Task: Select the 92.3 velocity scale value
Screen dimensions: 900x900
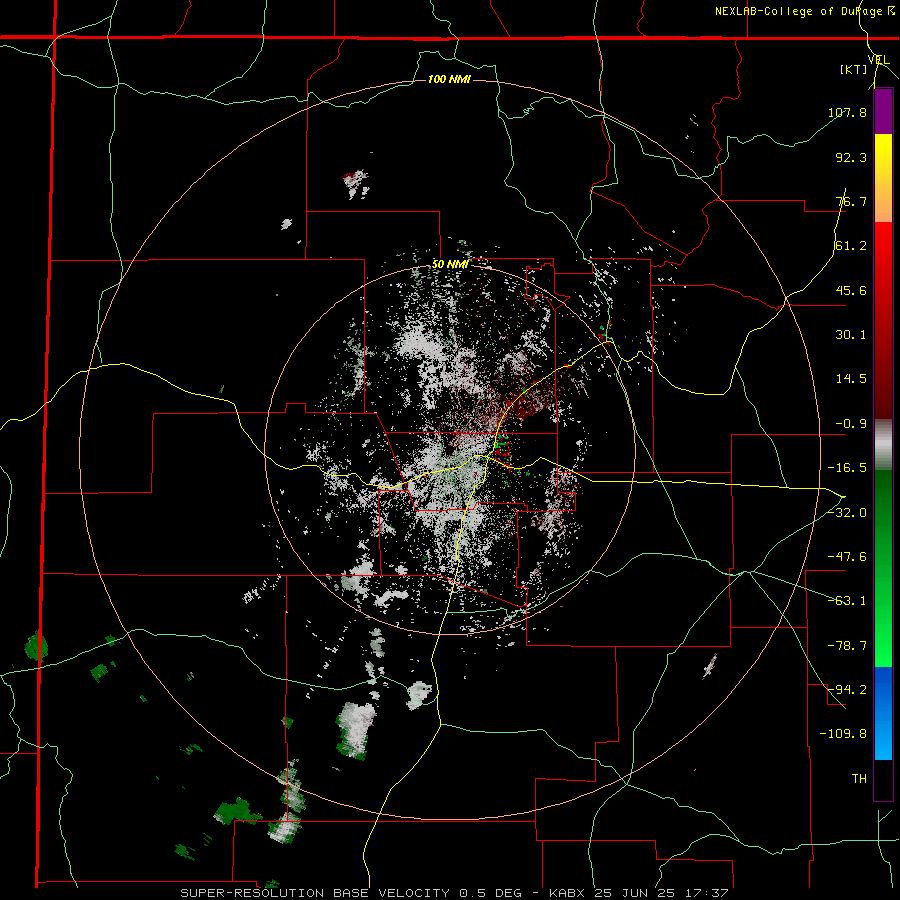Action: 851,157
